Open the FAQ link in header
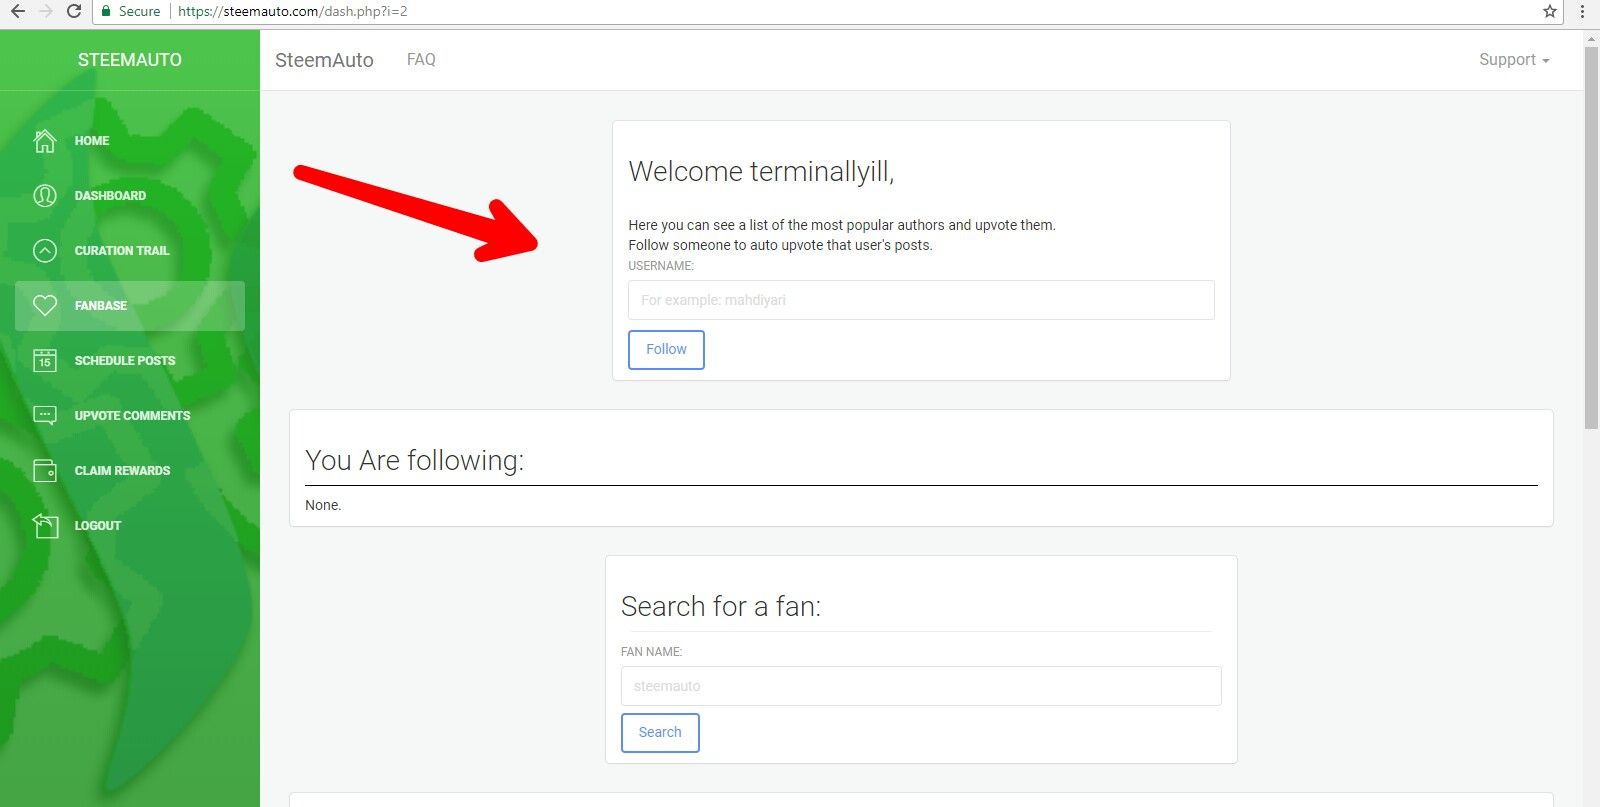The height and width of the screenshot is (807, 1600). (x=421, y=60)
